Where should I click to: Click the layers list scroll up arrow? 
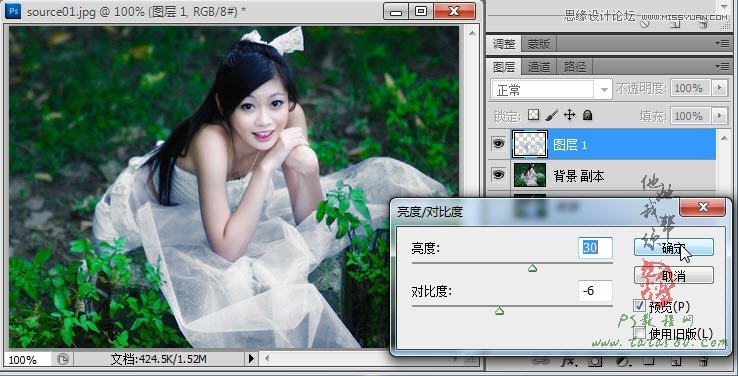pos(724,137)
